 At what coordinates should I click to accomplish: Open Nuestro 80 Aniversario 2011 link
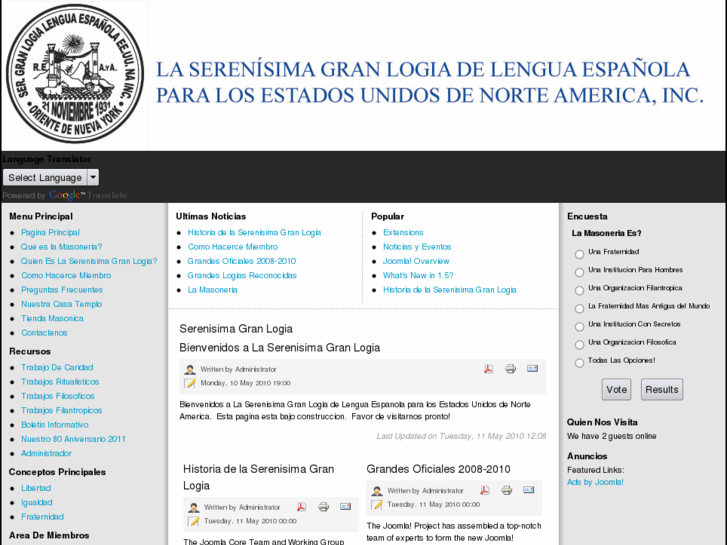73,439
